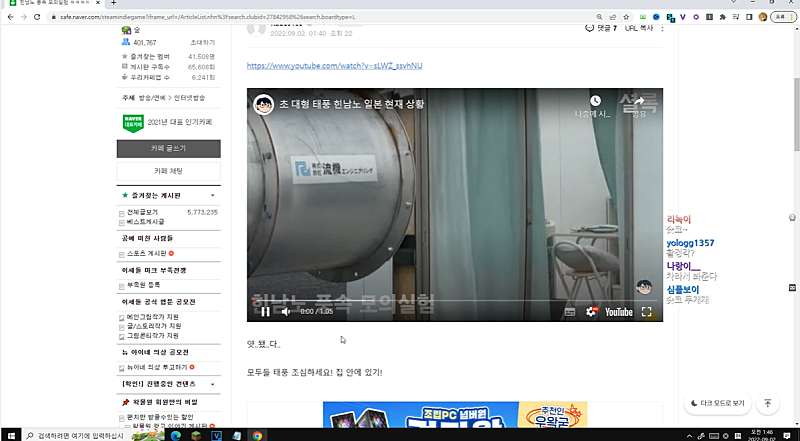Open the comments (댓글 7) link
800x441 pixels.
[601, 28]
